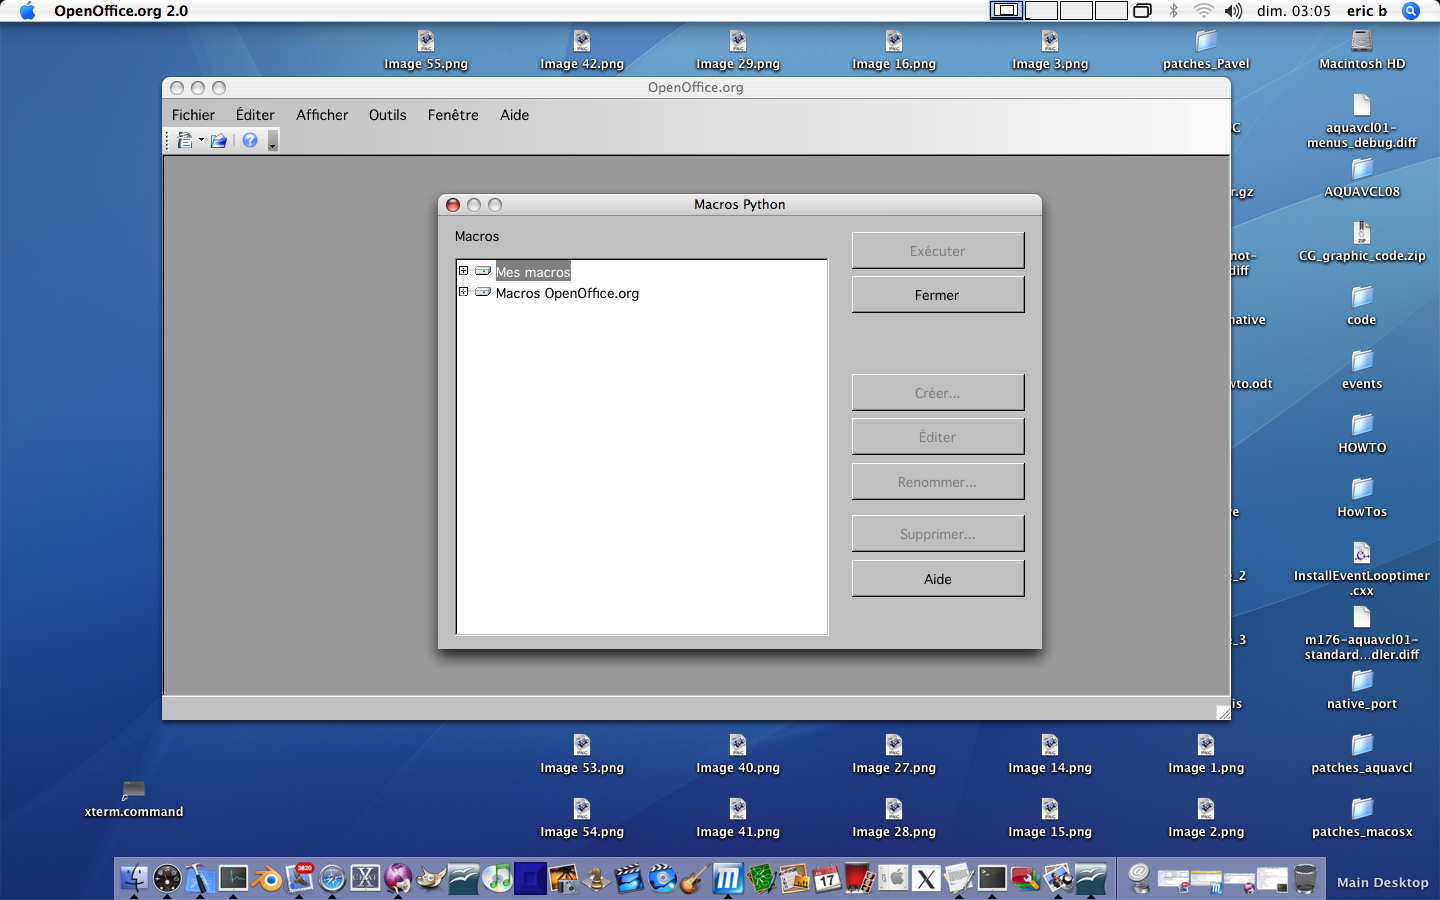Click the Fermer button

click(x=937, y=295)
